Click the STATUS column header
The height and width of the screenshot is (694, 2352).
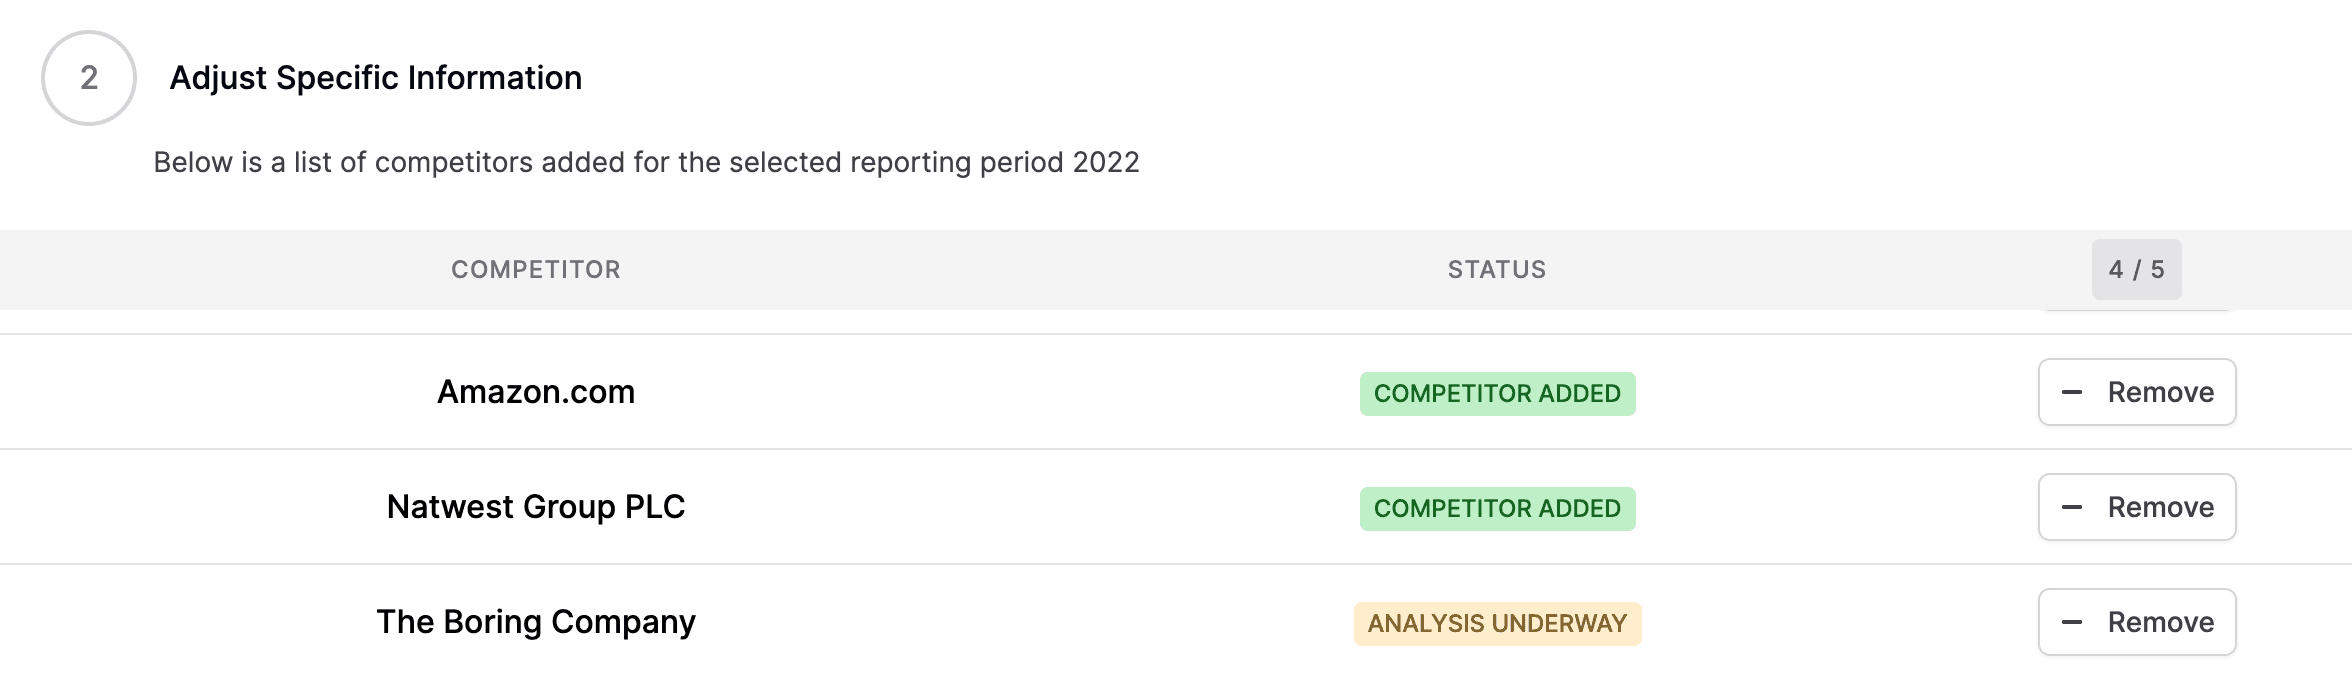pos(1497,269)
